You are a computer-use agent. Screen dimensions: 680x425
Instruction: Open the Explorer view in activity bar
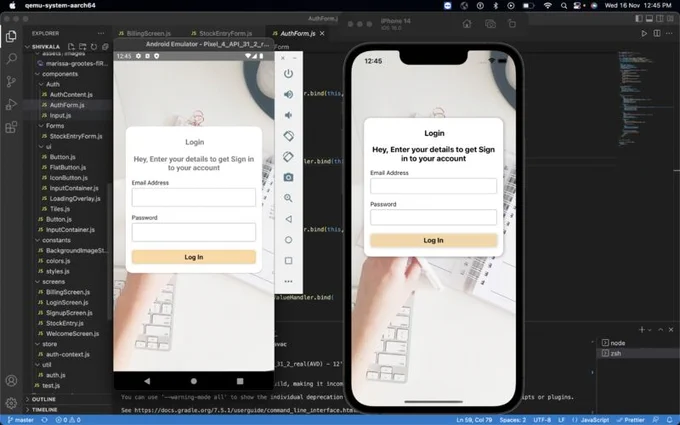(x=11, y=36)
